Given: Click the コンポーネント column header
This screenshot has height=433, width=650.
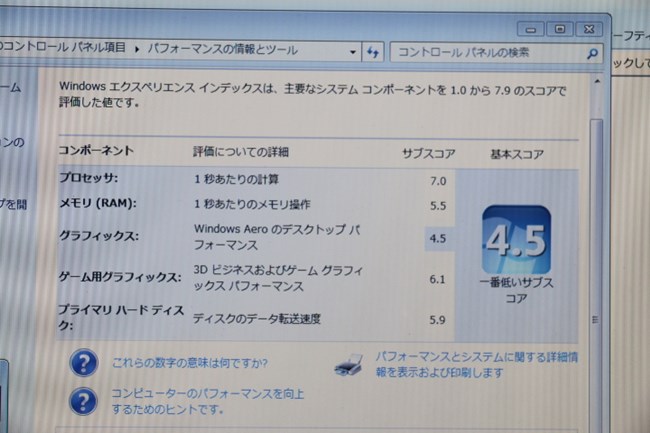Looking at the screenshot, I should point(96,150).
